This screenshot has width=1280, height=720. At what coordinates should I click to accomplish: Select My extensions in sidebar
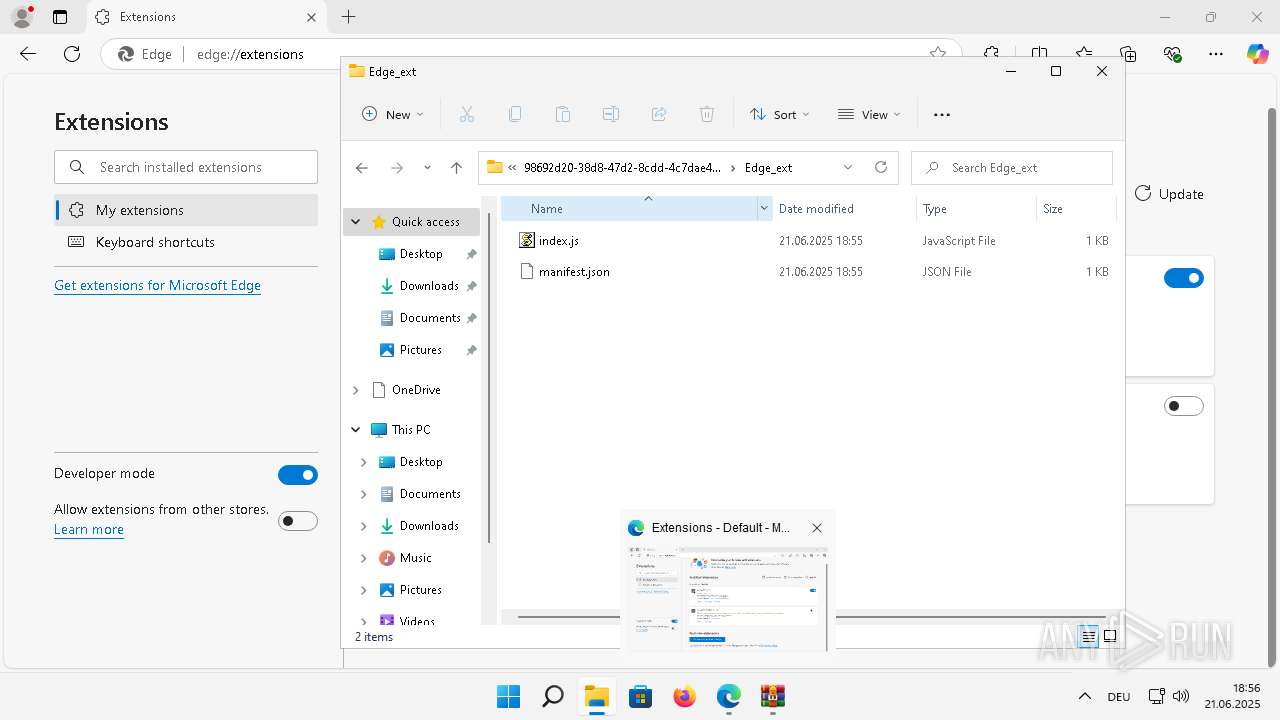(186, 210)
